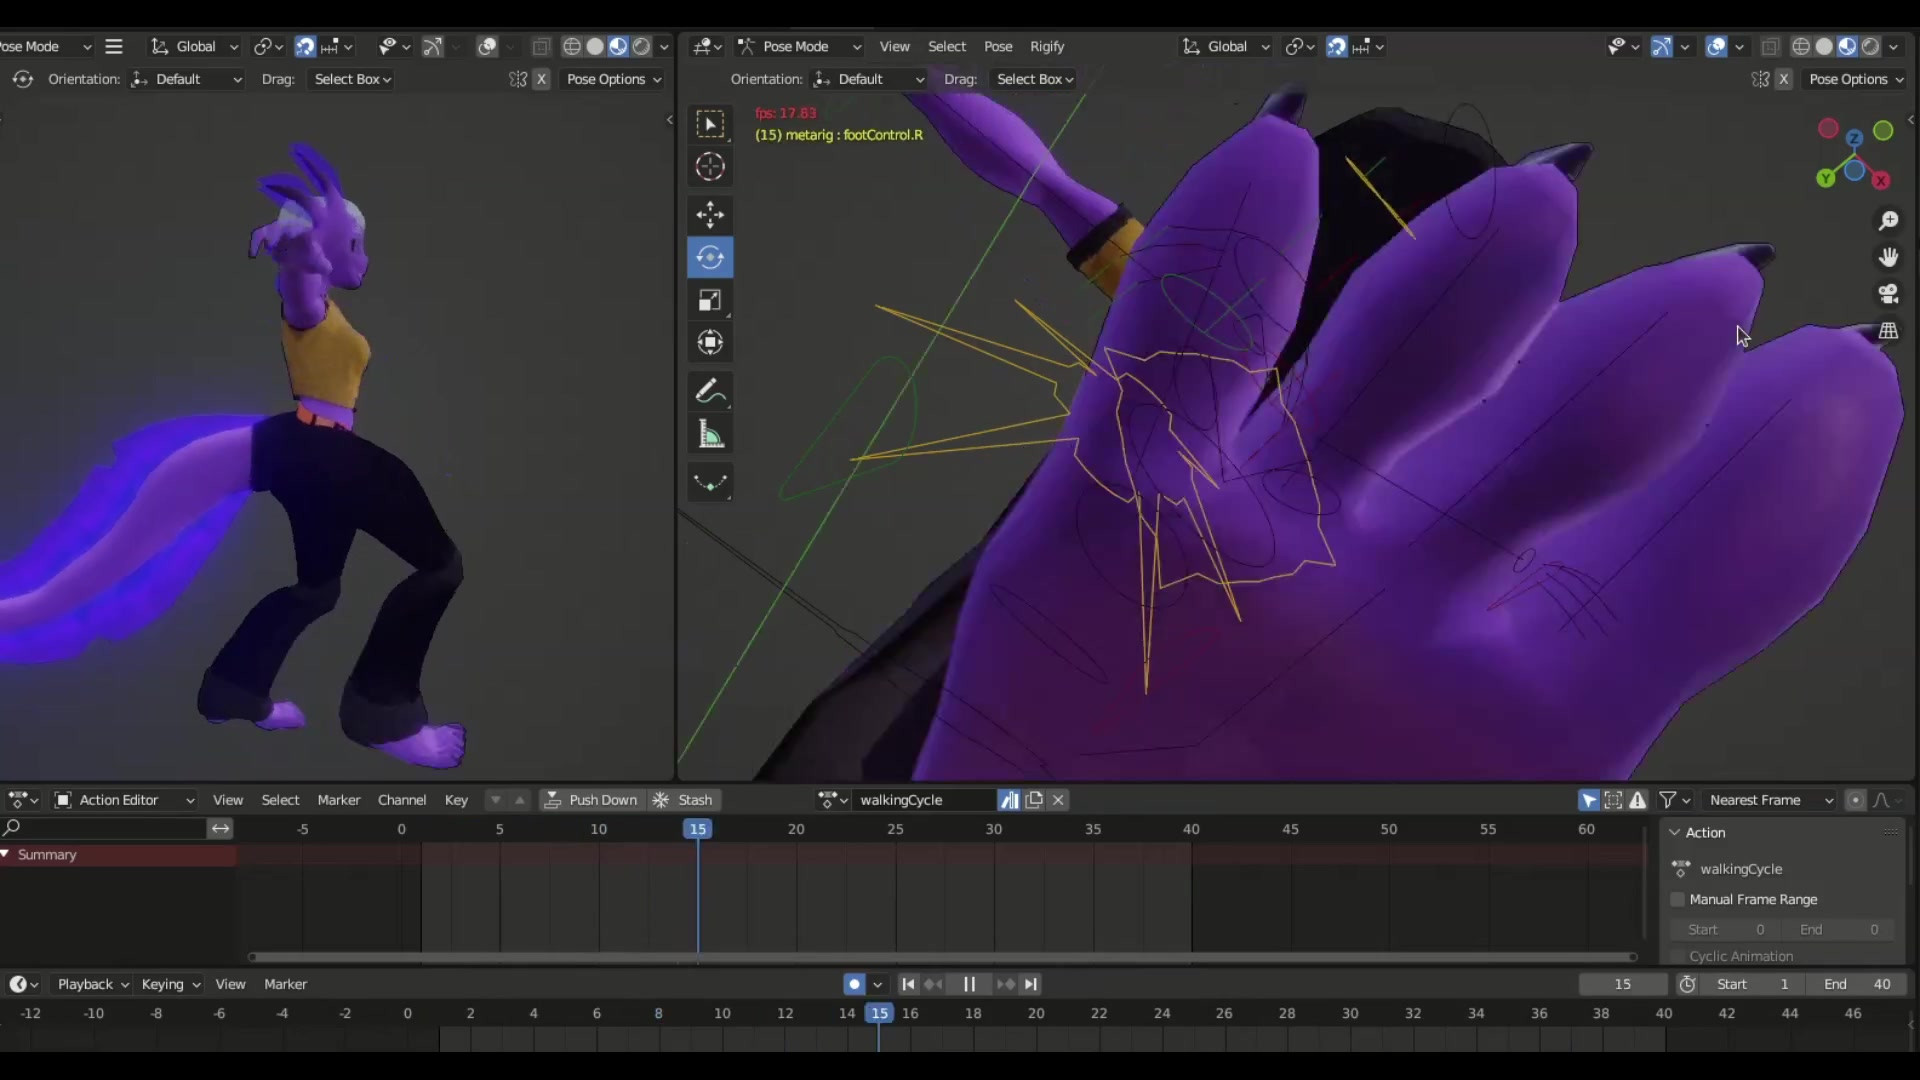Jump to previous keyframe

click(933, 984)
